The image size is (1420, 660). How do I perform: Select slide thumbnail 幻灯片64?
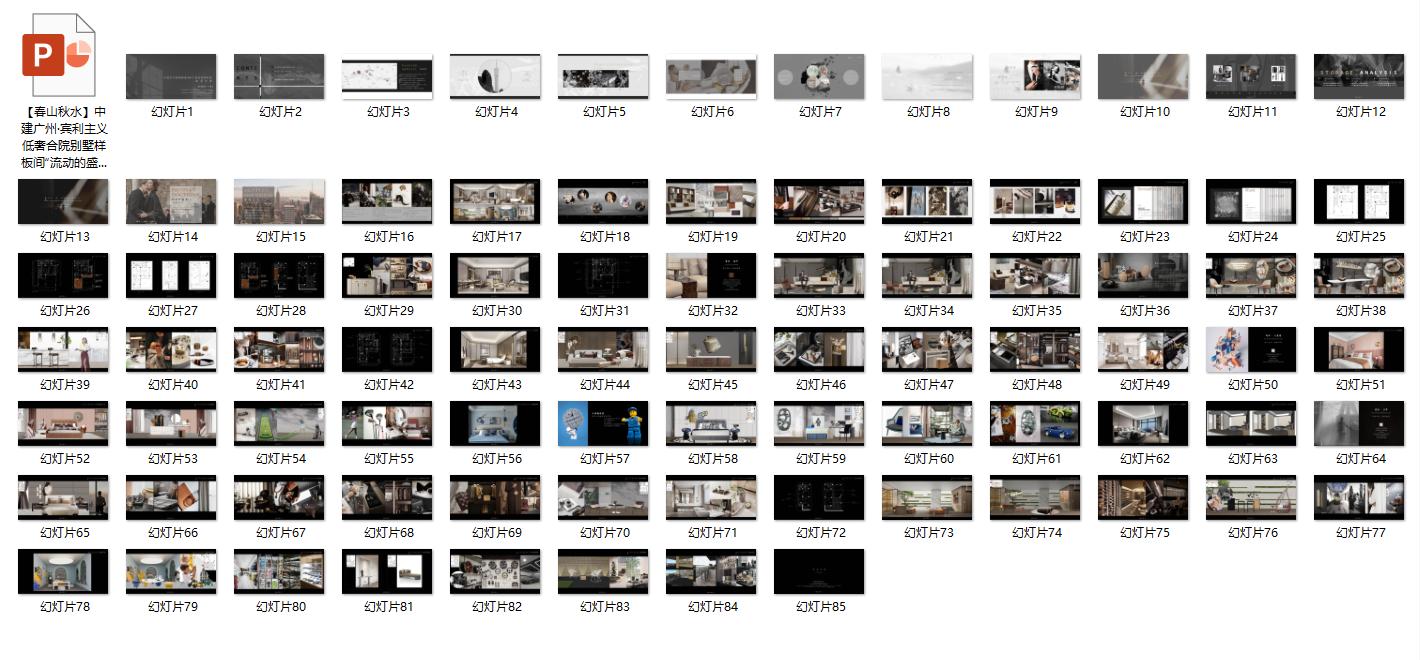[x=1359, y=424]
